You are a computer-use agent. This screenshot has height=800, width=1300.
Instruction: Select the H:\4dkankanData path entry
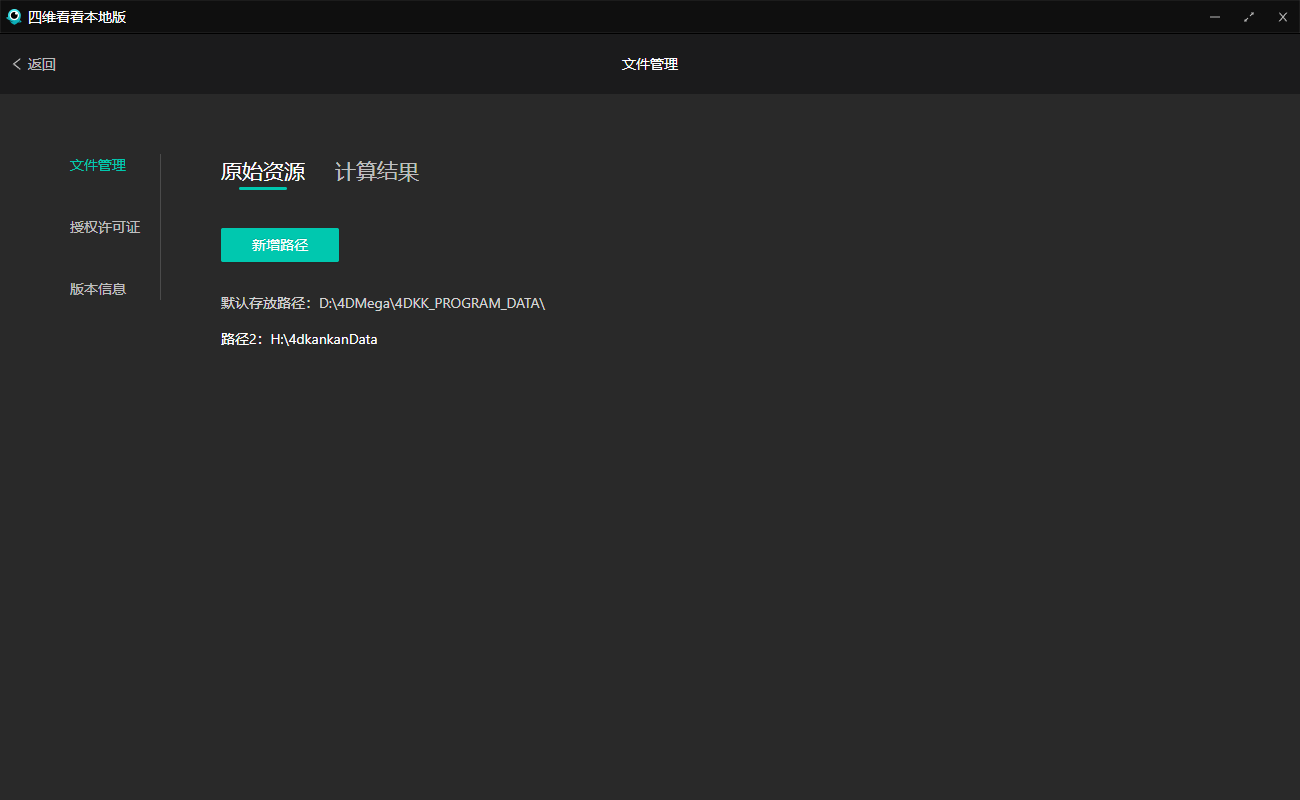324,340
